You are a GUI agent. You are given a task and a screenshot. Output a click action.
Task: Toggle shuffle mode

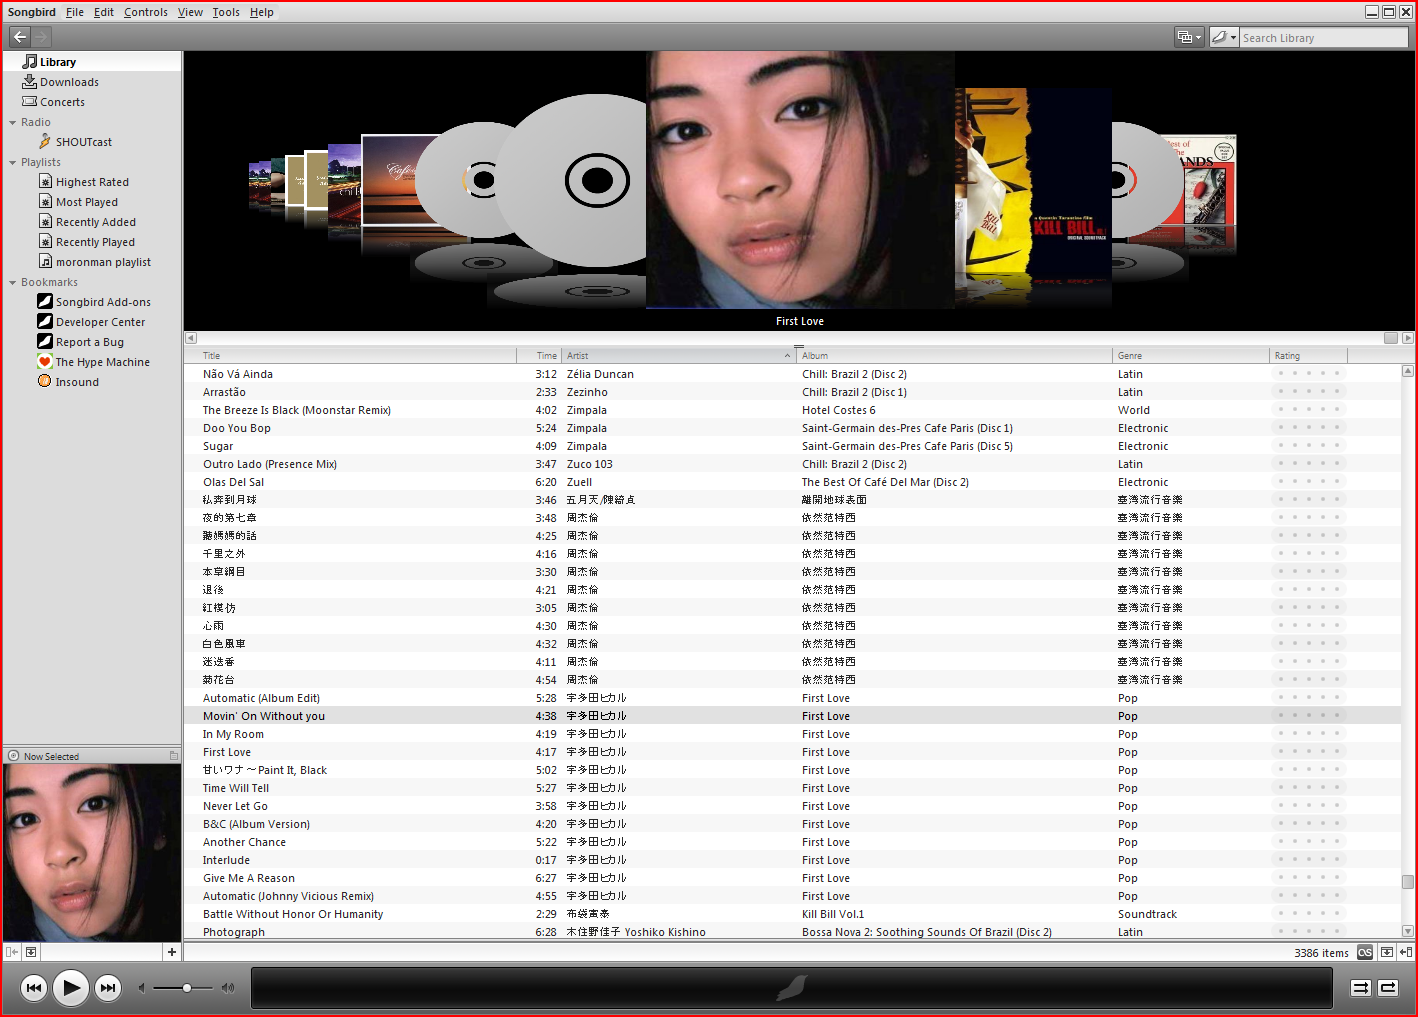[1361, 988]
